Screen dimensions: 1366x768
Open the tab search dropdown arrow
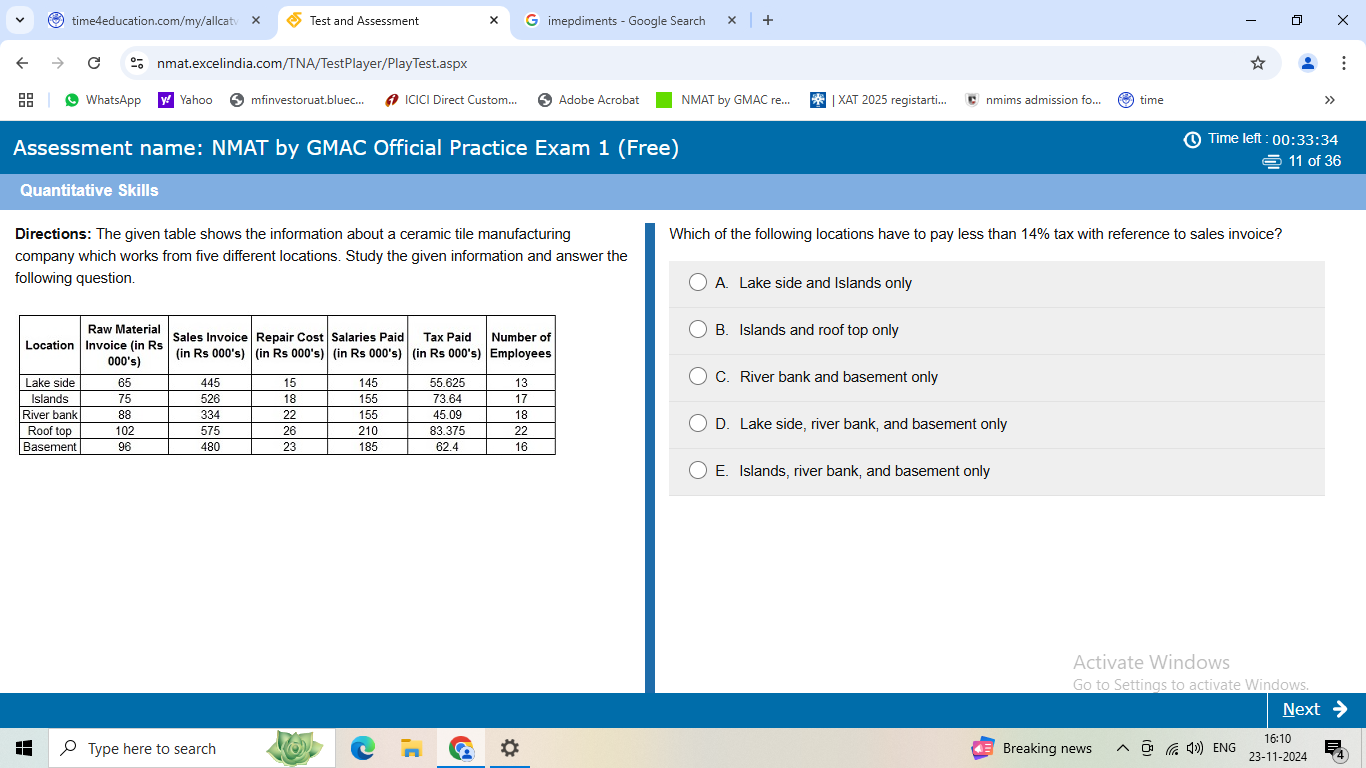pos(20,20)
